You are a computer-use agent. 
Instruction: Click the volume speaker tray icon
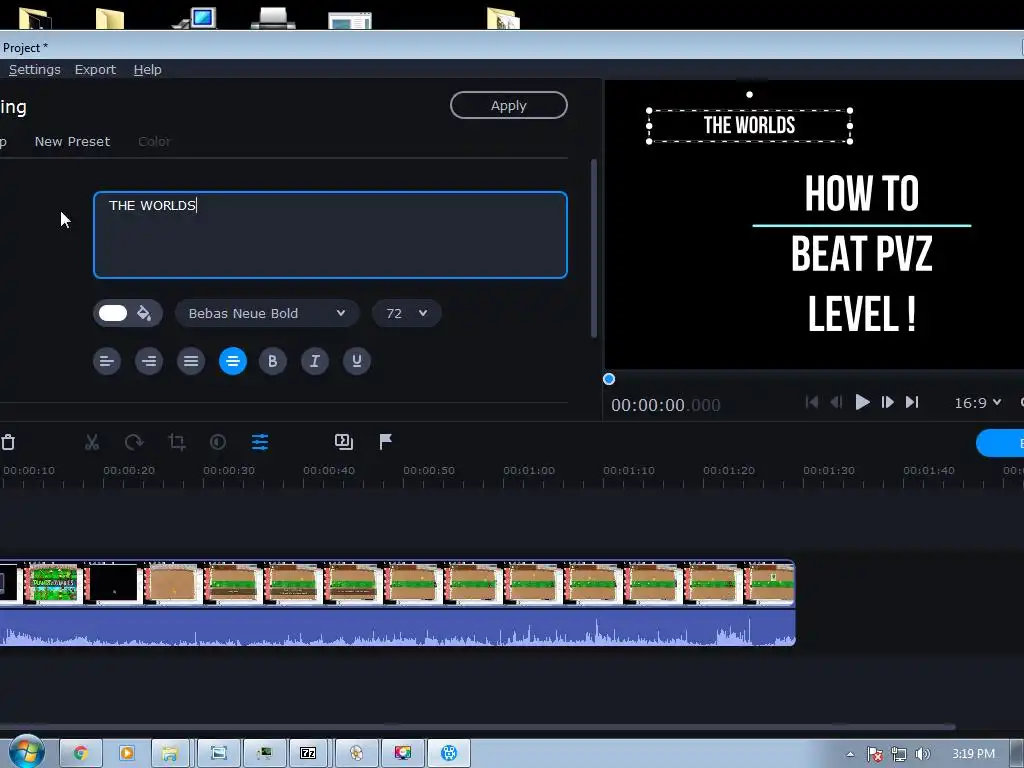(x=923, y=754)
